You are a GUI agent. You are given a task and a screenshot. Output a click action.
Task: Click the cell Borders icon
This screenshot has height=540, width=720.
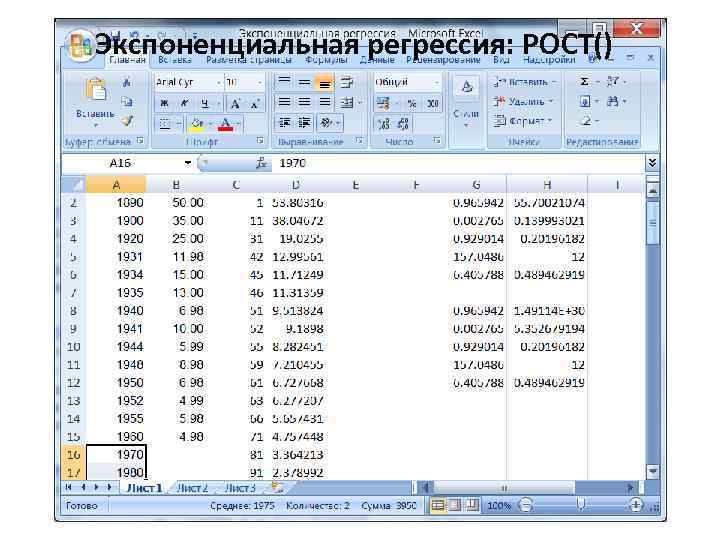click(164, 124)
